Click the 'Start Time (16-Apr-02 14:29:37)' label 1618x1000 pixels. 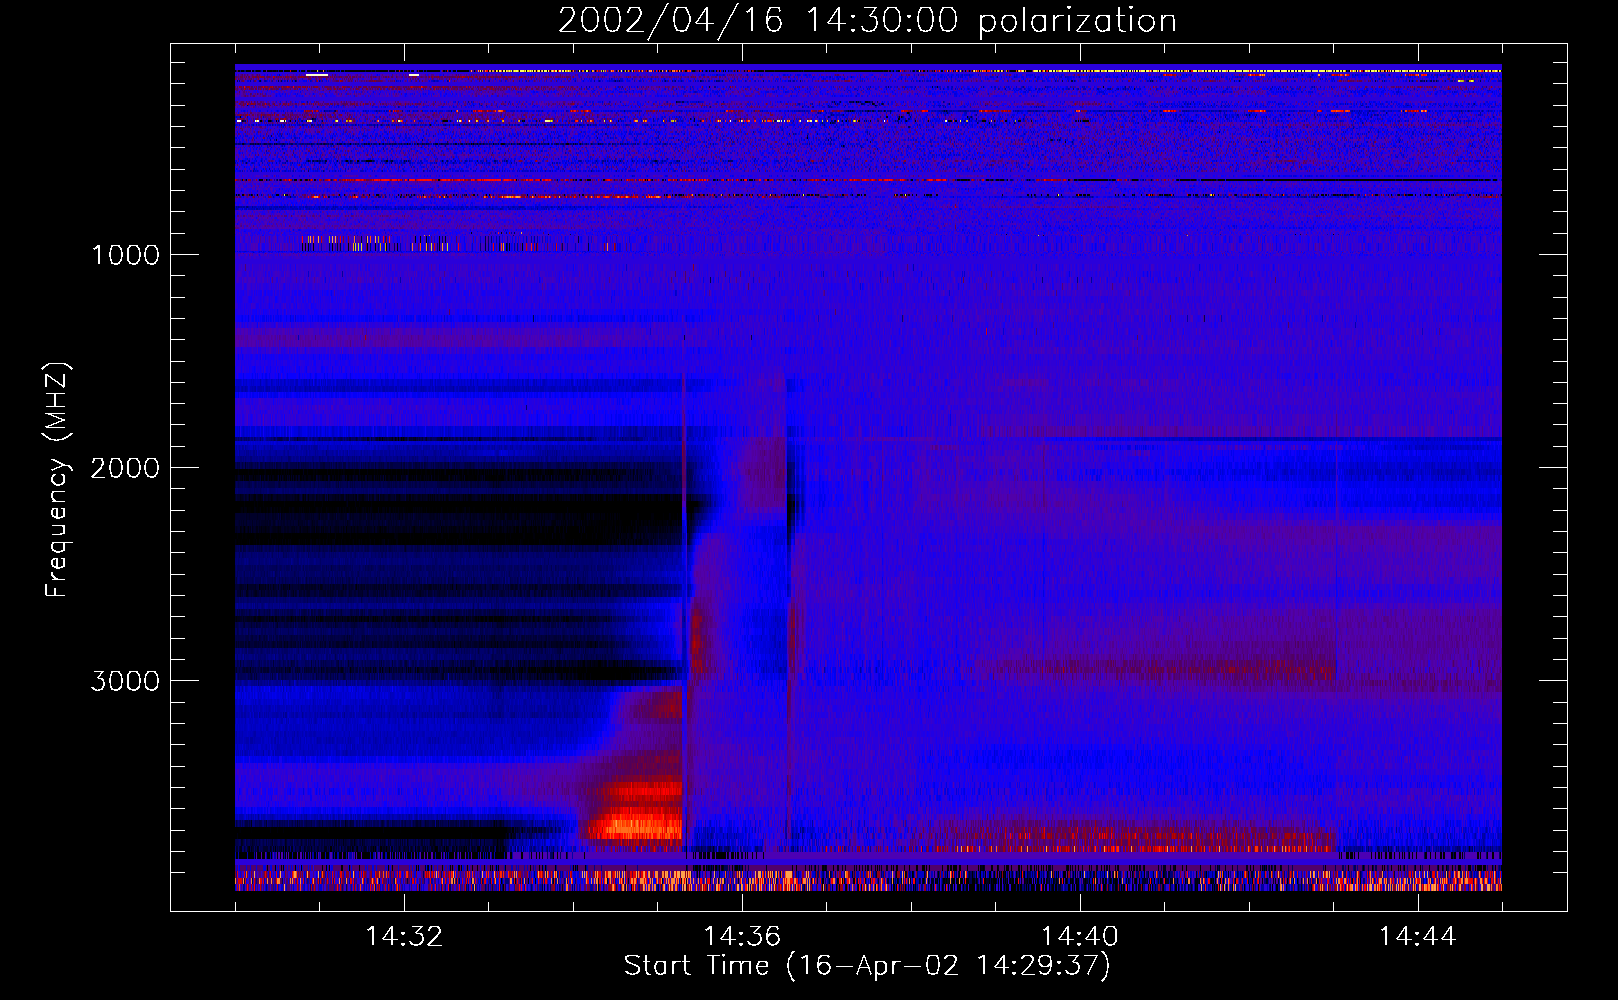tap(867, 966)
